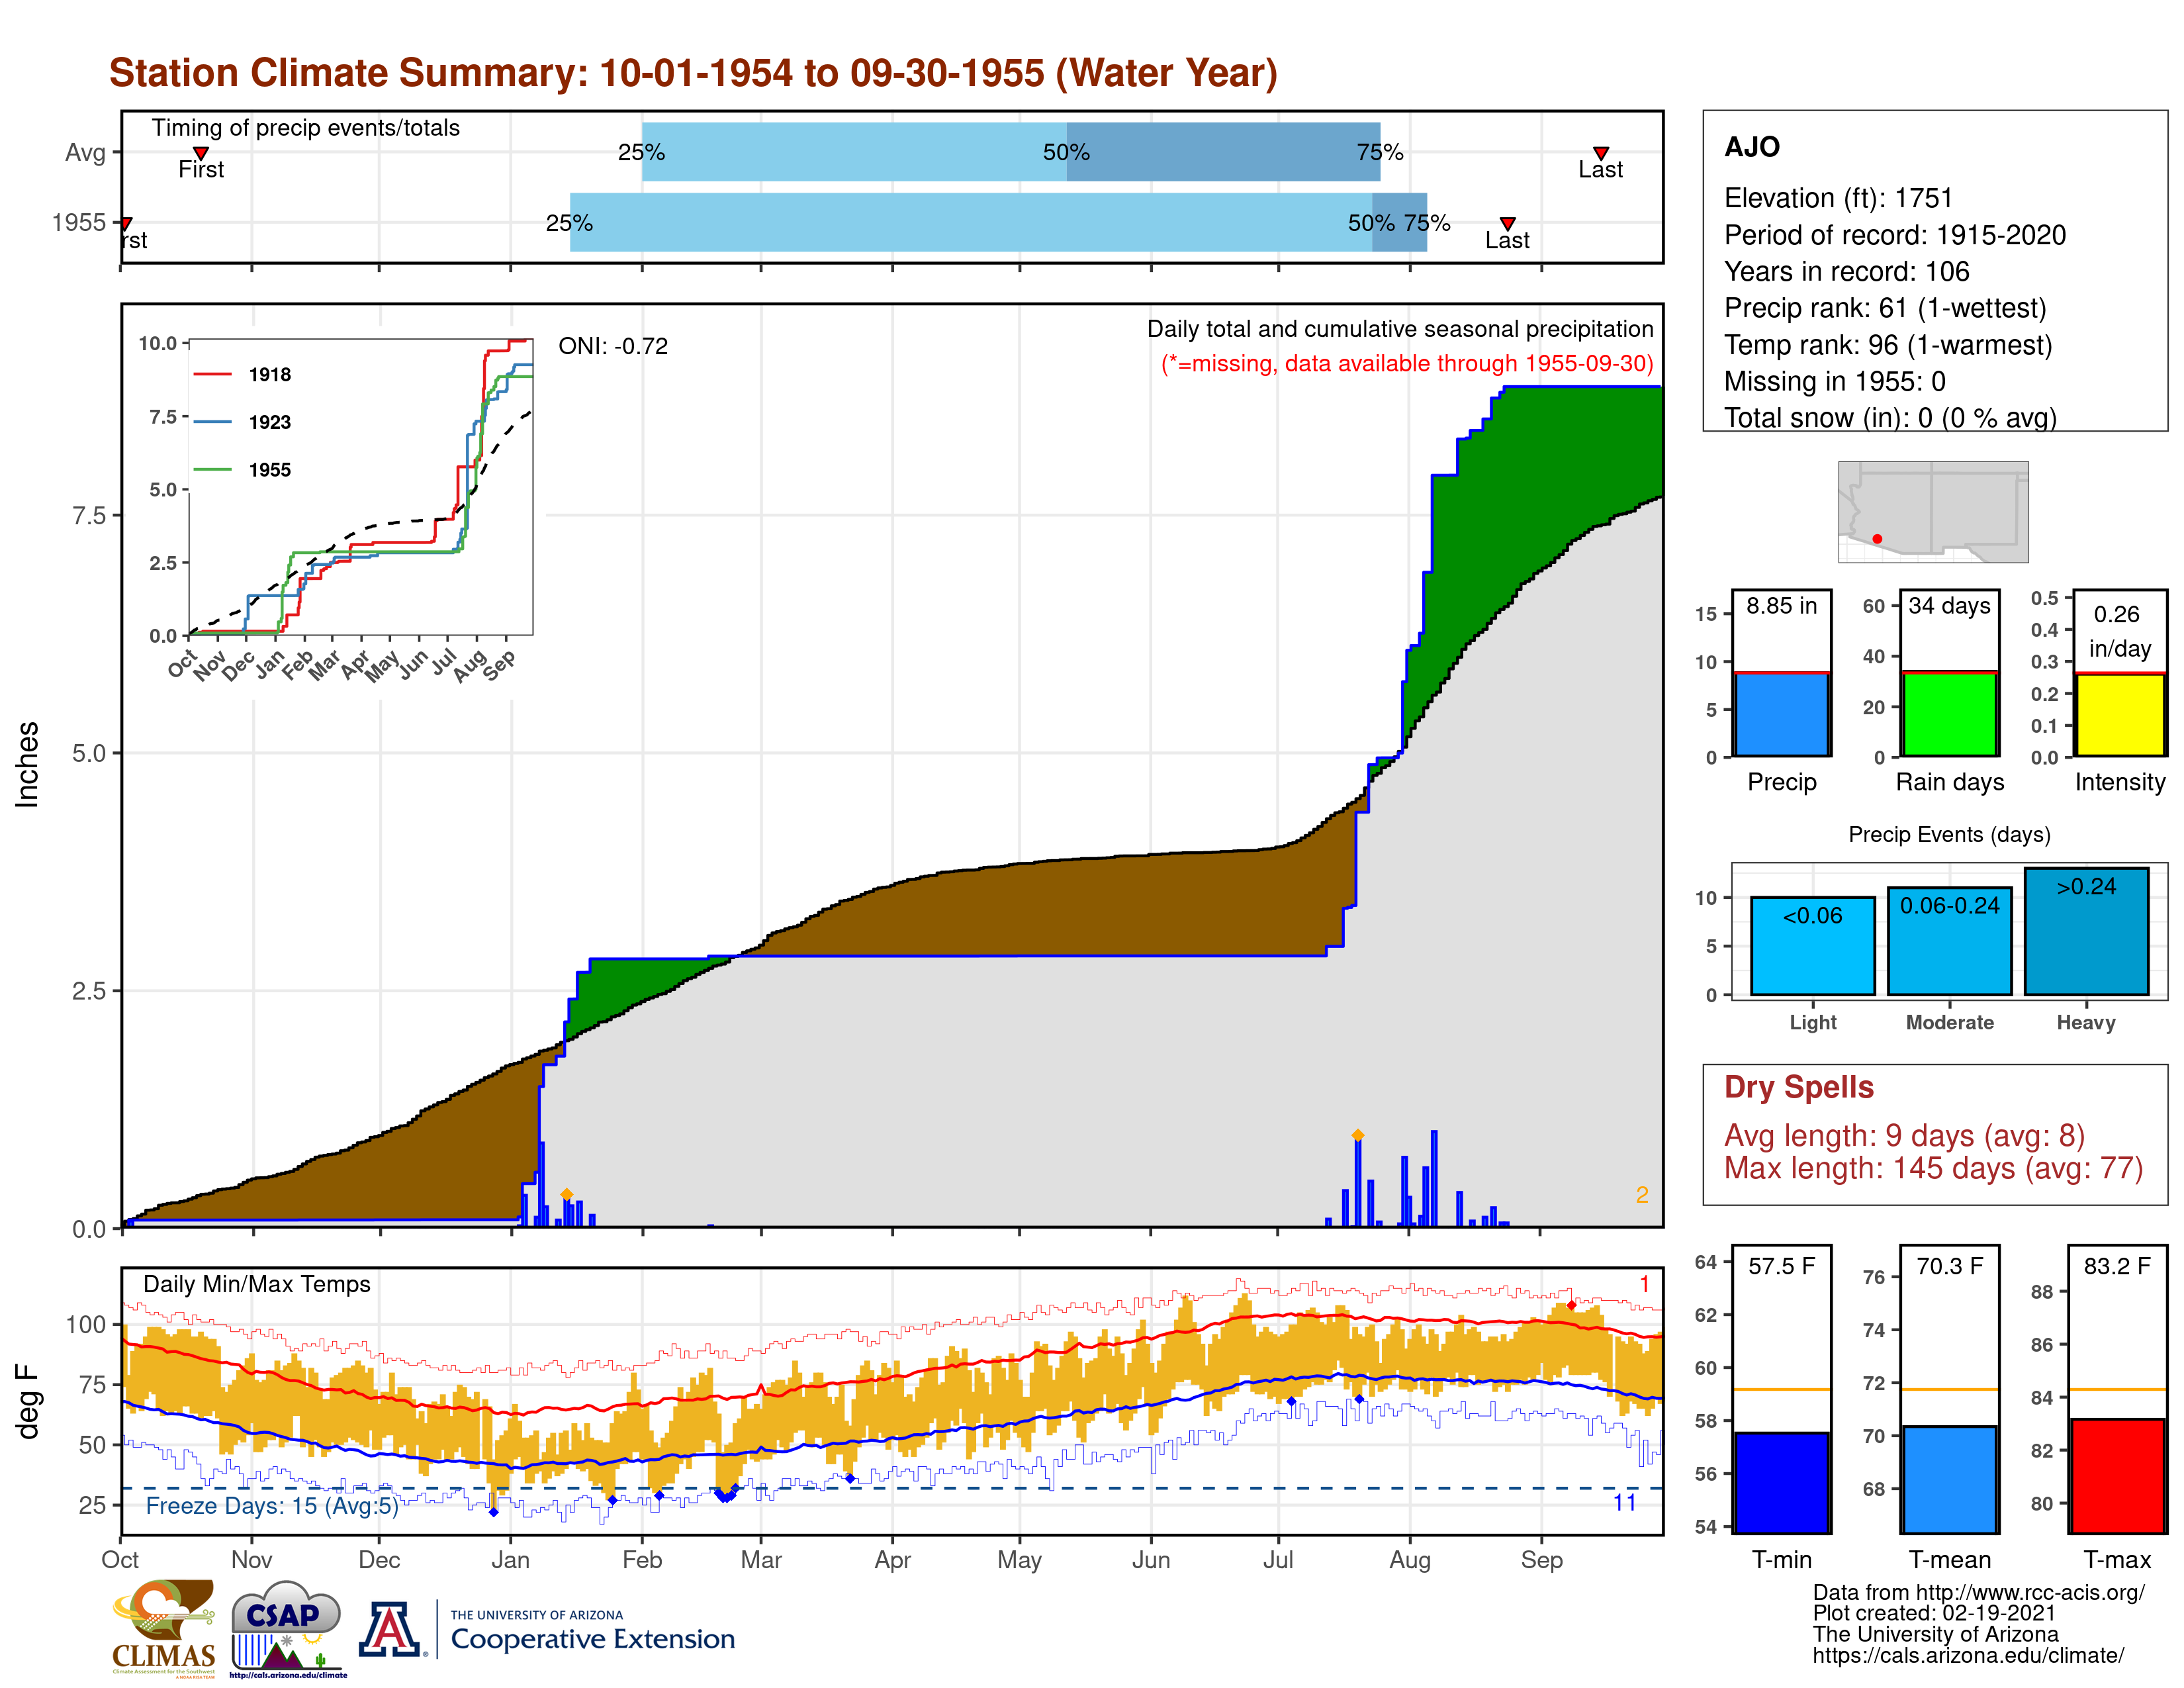Image resolution: width=2184 pixels, height=1688 pixels.
Task: Click the AJO station name heading
Action: point(1752,147)
